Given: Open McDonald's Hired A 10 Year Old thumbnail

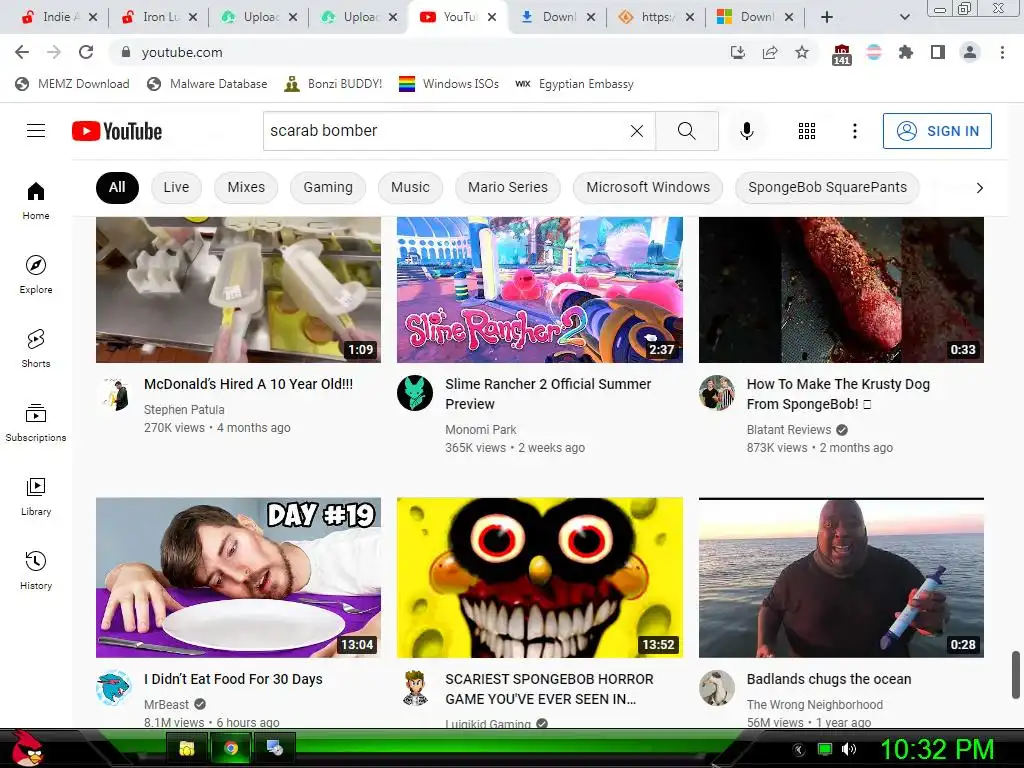Looking at the screenshot, I should click(x=238, y=290).
